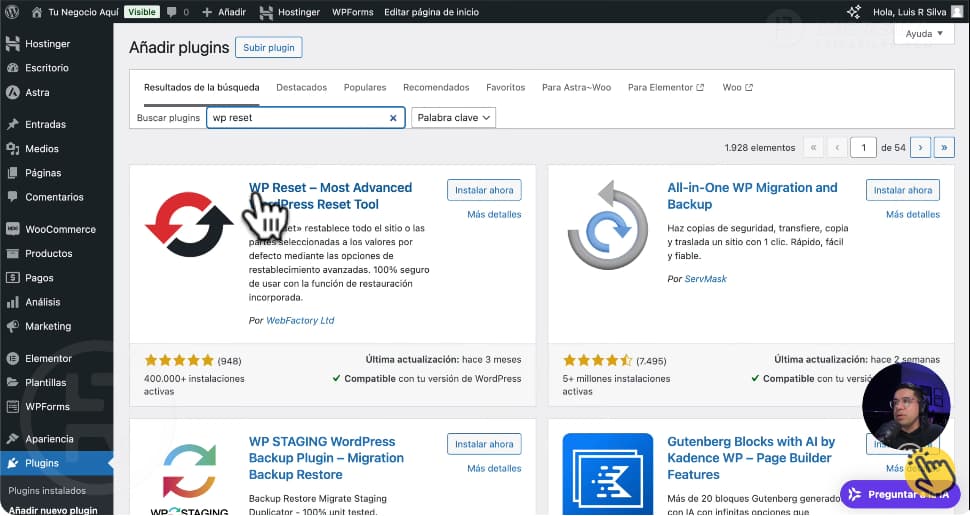
Task: Open Hola, Luis R Silva profile
Action: point(917,12)
